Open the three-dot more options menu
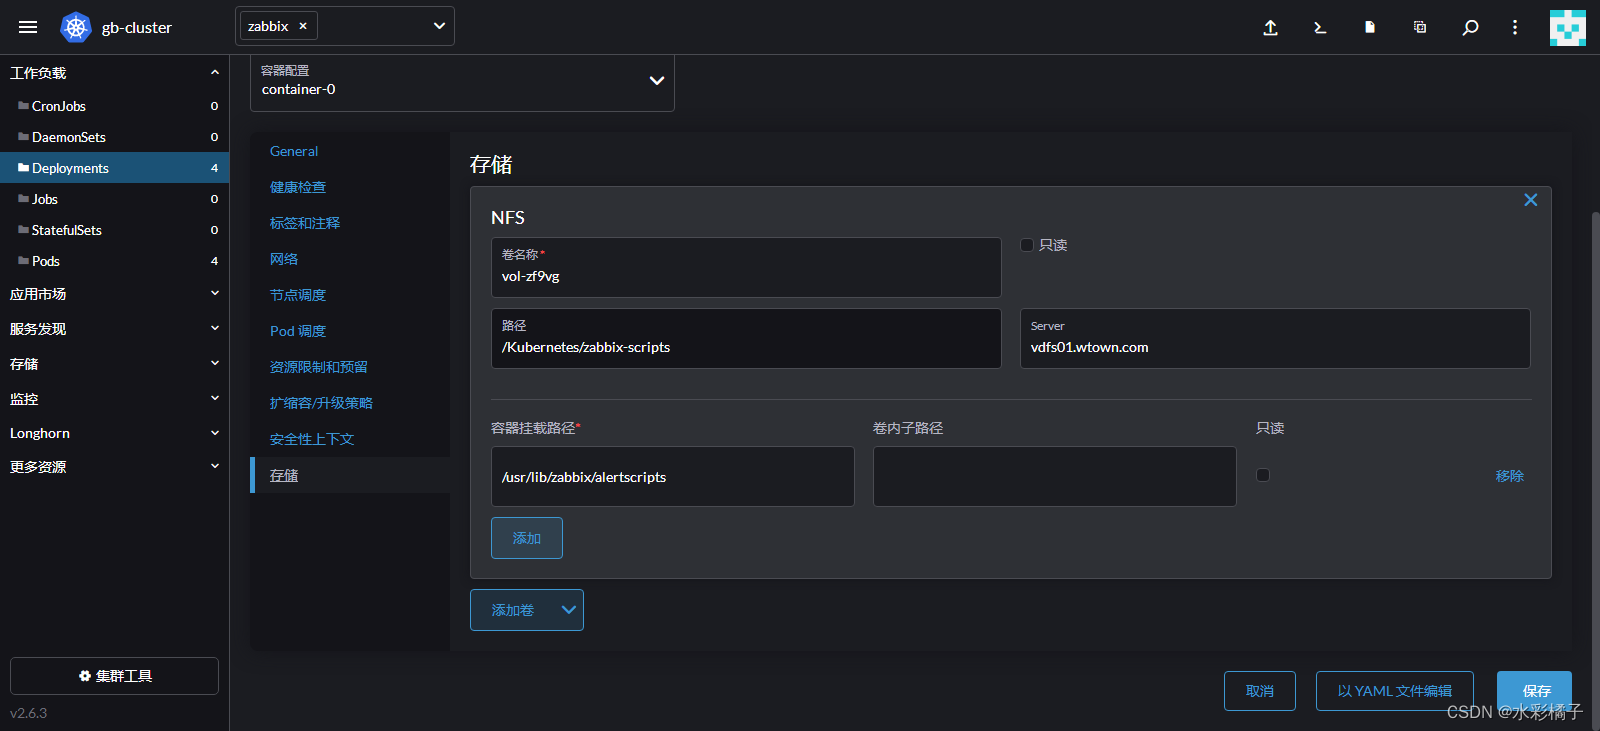1600x731 pixels. [1515, 28]
